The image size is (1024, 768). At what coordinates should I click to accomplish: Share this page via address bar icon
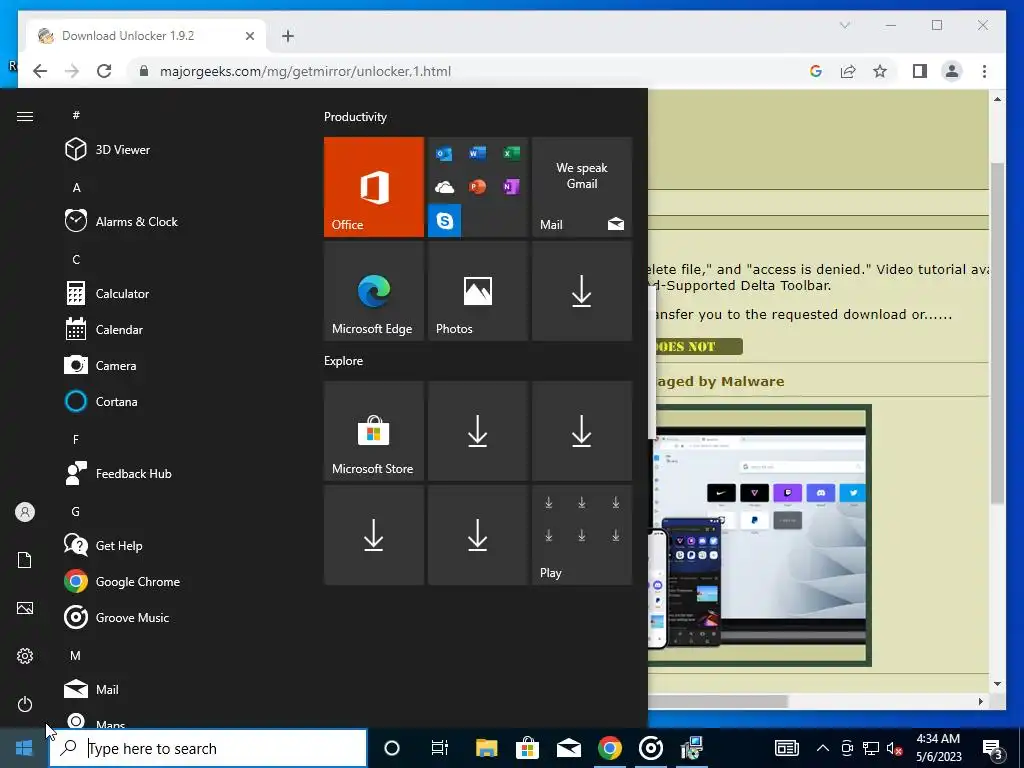tap(848, 71)
